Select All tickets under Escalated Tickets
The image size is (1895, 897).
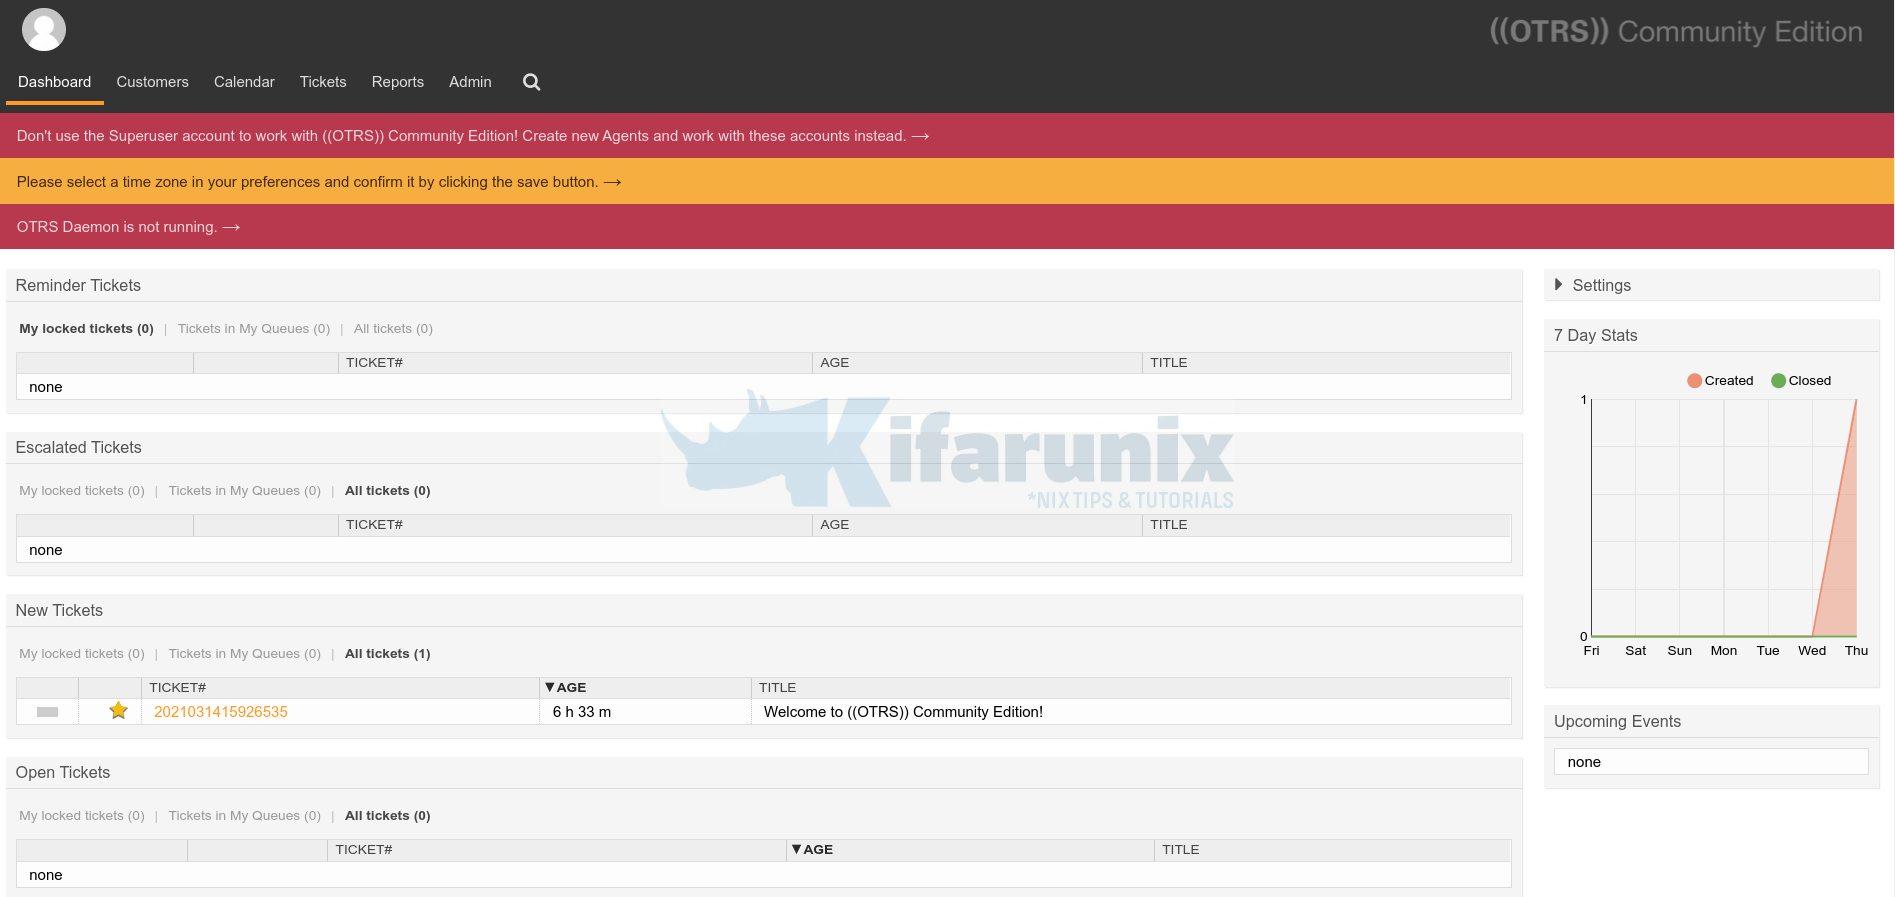coord(388,491)
